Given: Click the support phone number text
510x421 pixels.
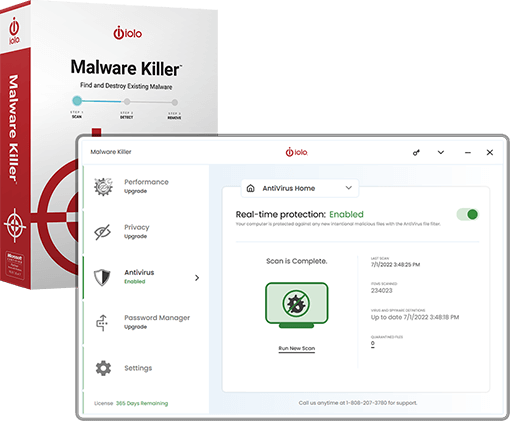Looking at the screenshot, I should (x=367, y=403).
